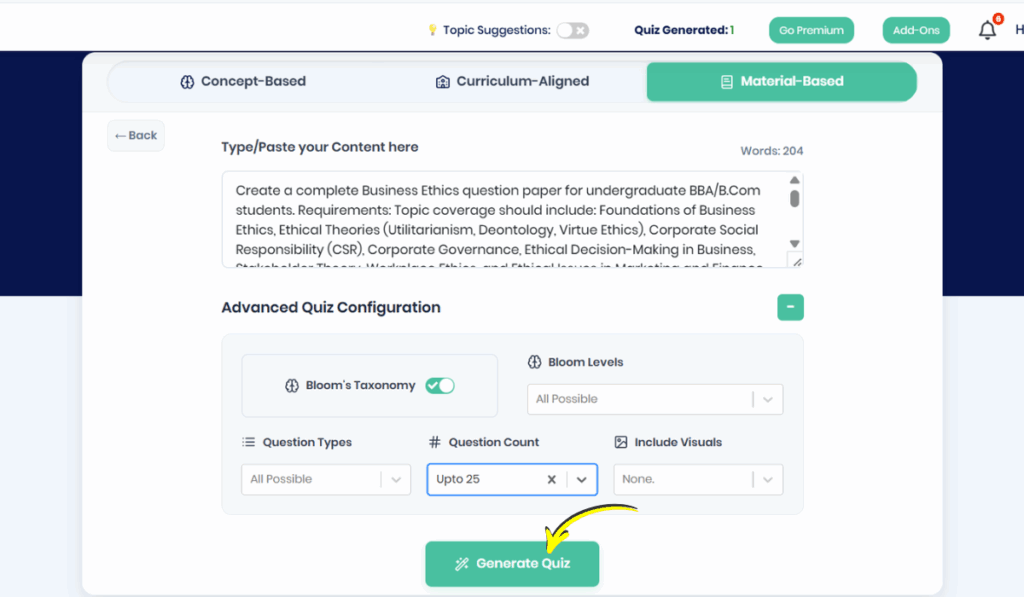Click the Generate Quiz button
Image resolution: width=1024 pixels, height=597 pixels.
pyautogui.click(x=512, y=564)
